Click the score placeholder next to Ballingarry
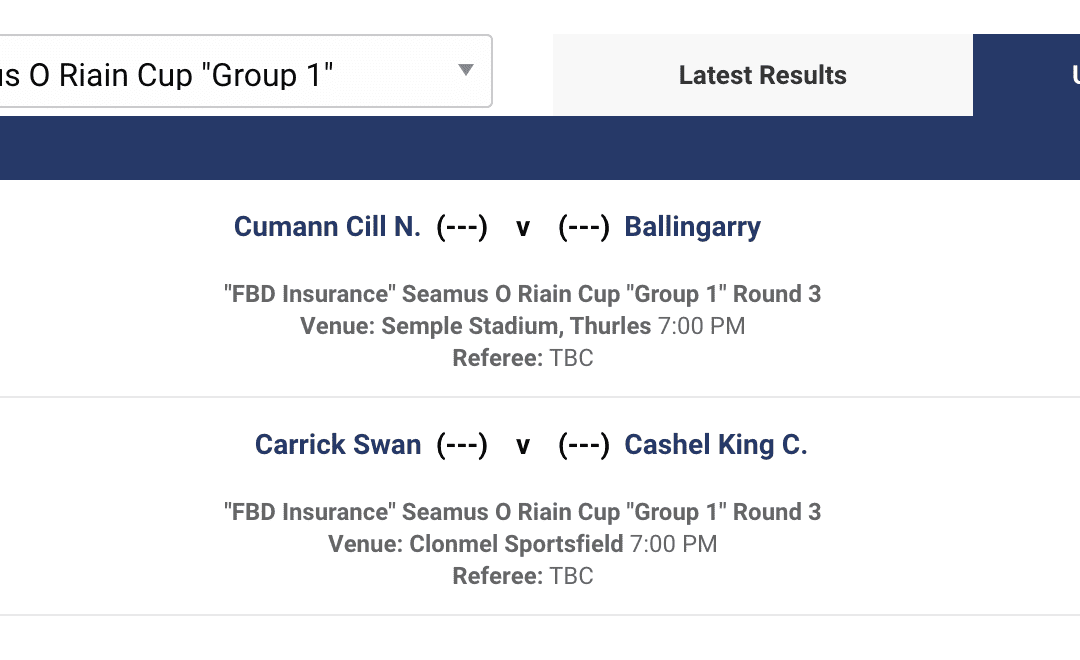Screen dimensions: 1080x660 tap(584, 227)
